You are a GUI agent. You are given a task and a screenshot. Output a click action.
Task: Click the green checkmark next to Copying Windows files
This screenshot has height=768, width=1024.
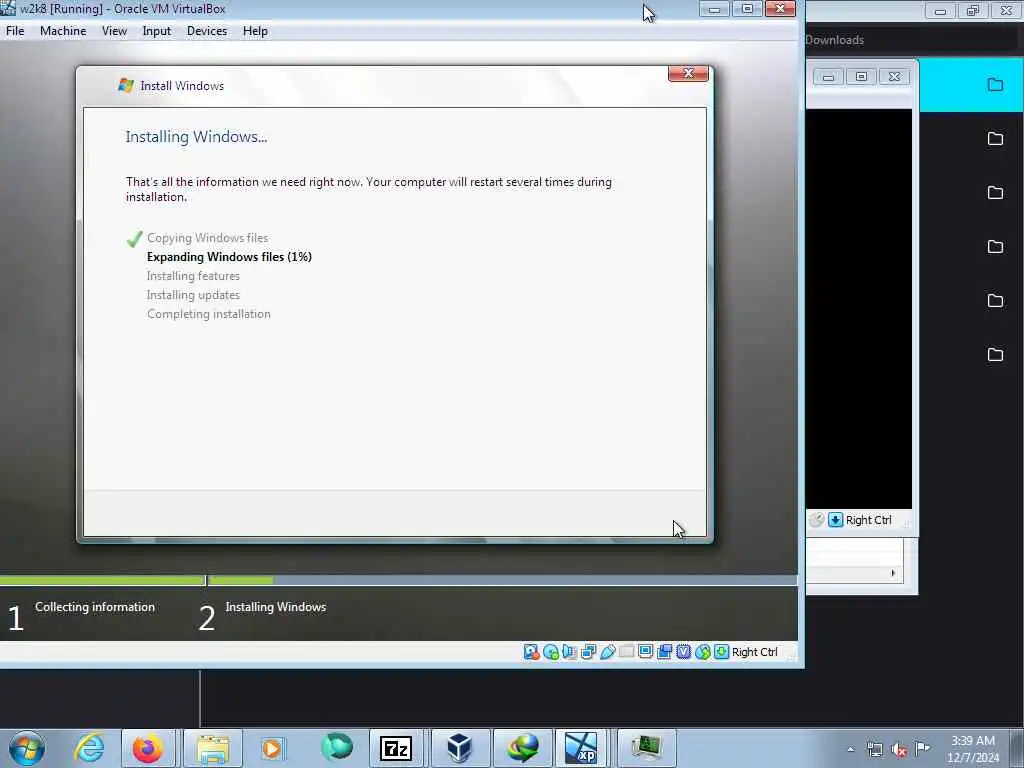coord(135,239)
